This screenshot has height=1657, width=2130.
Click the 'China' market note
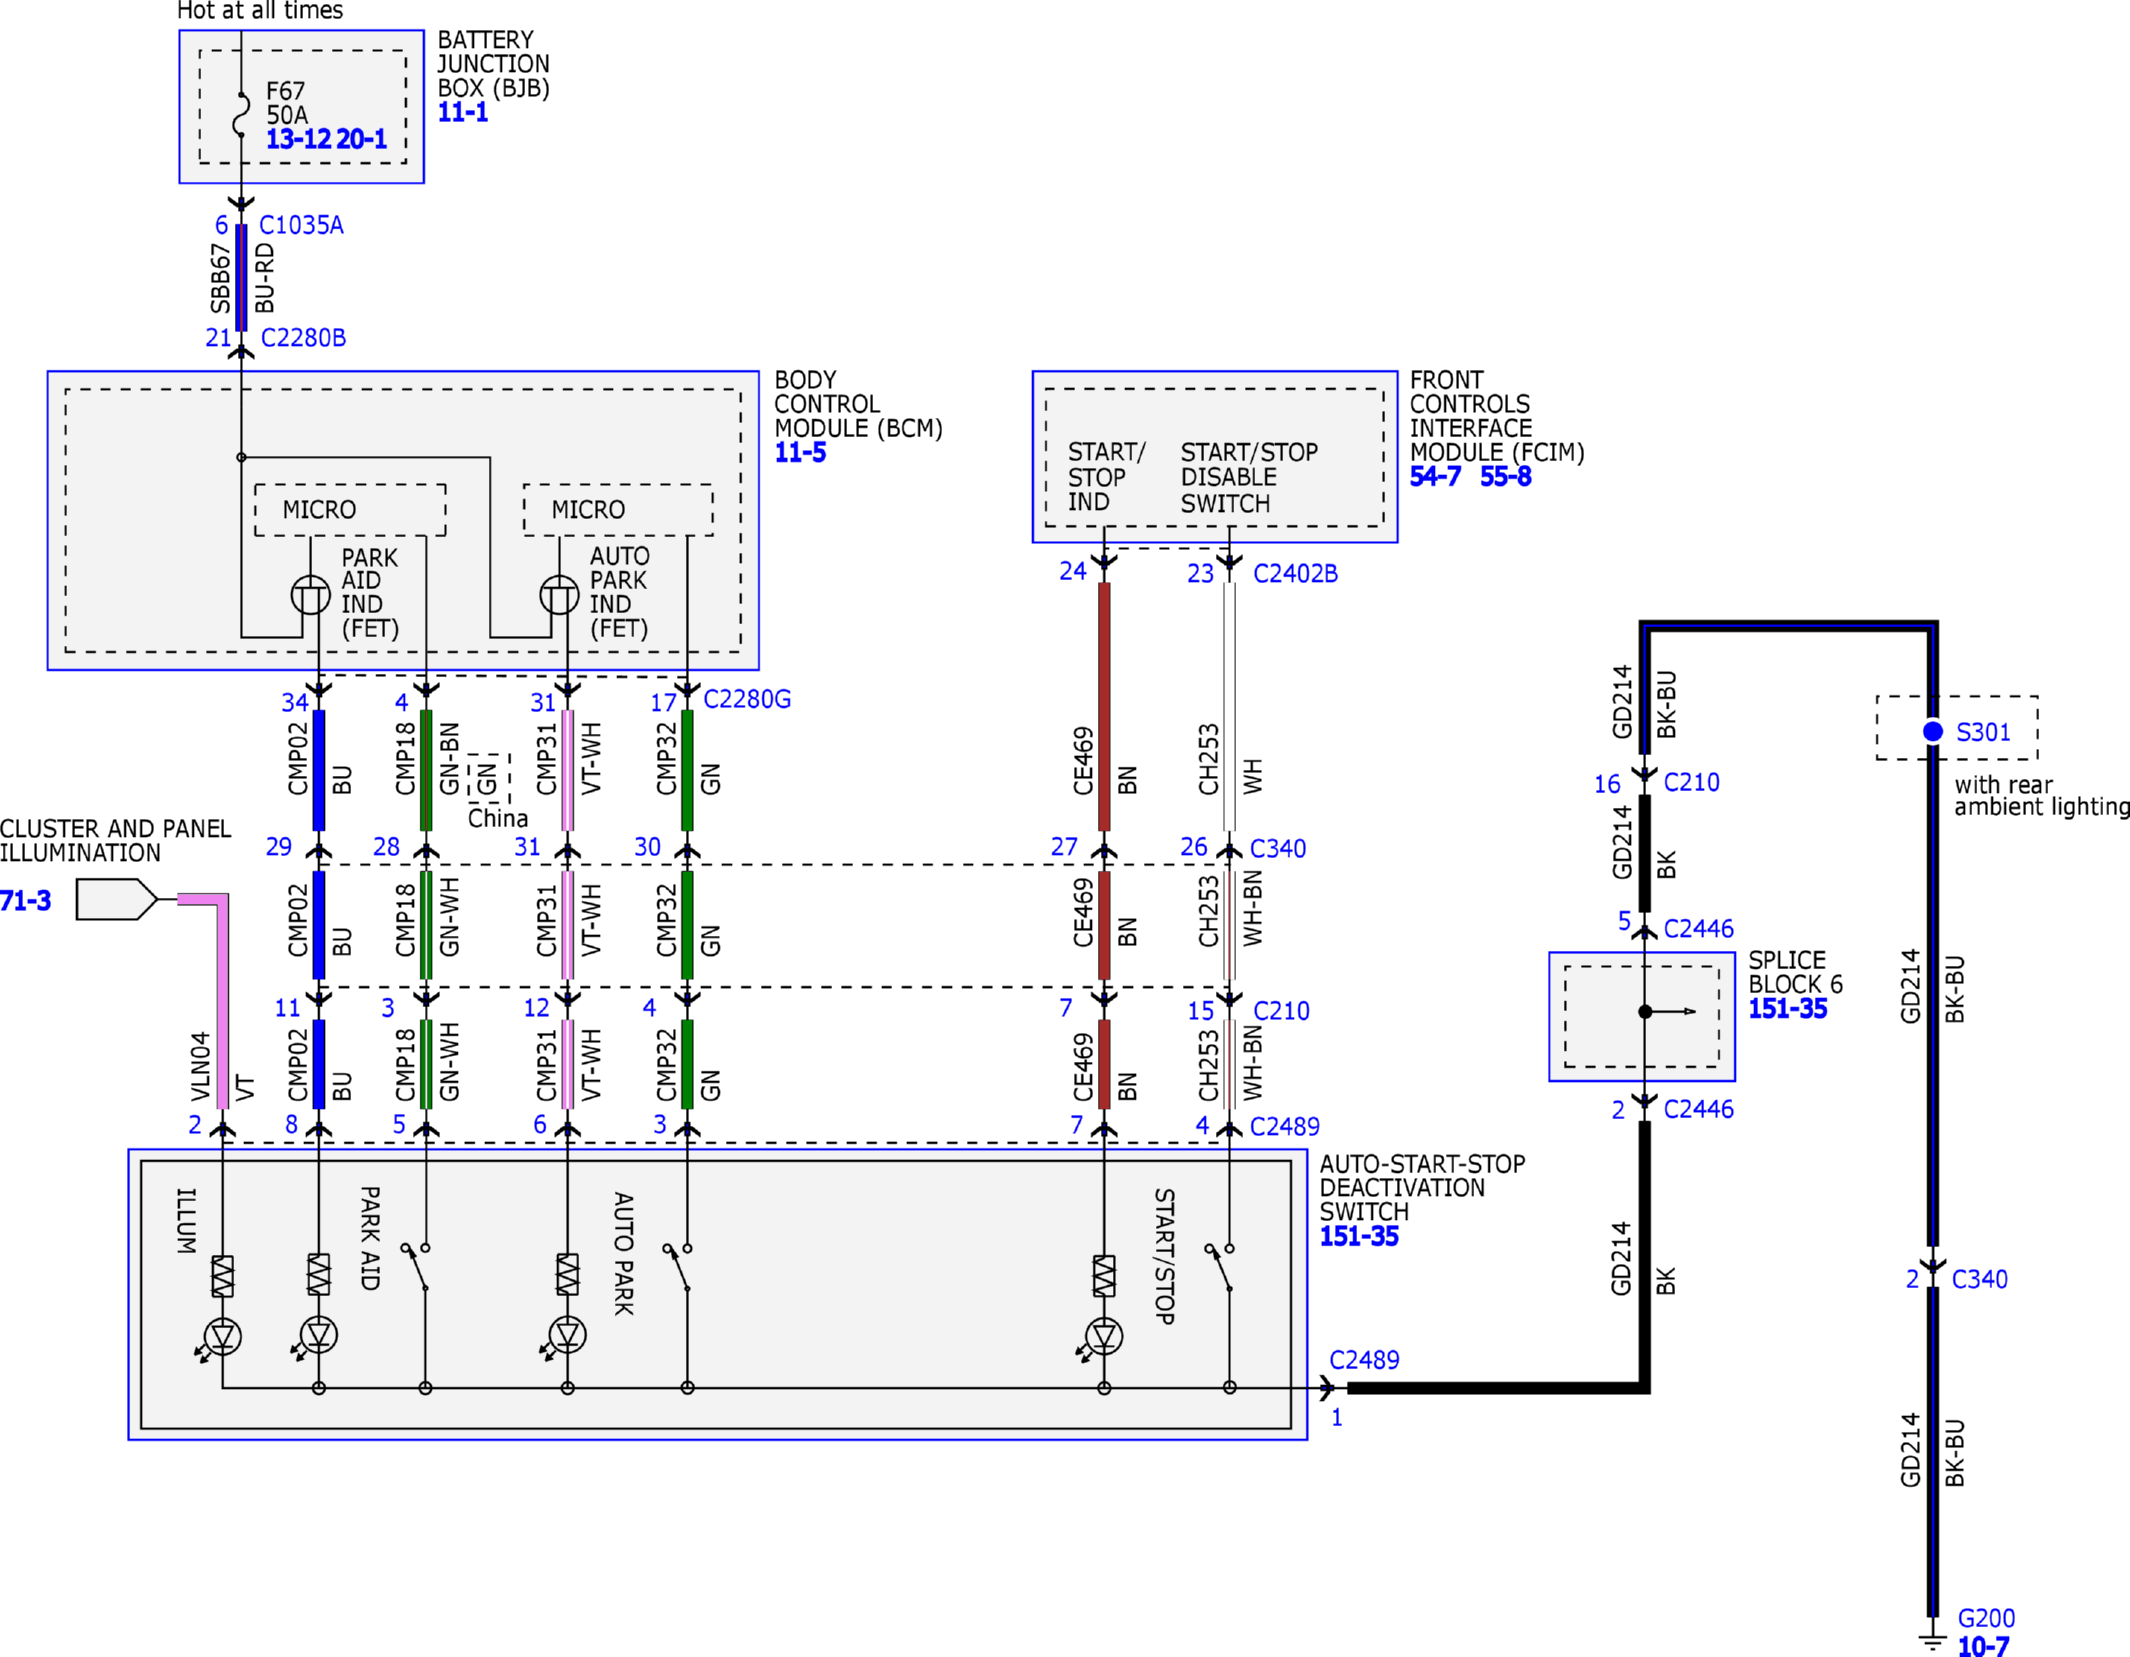tap(498, 818)
